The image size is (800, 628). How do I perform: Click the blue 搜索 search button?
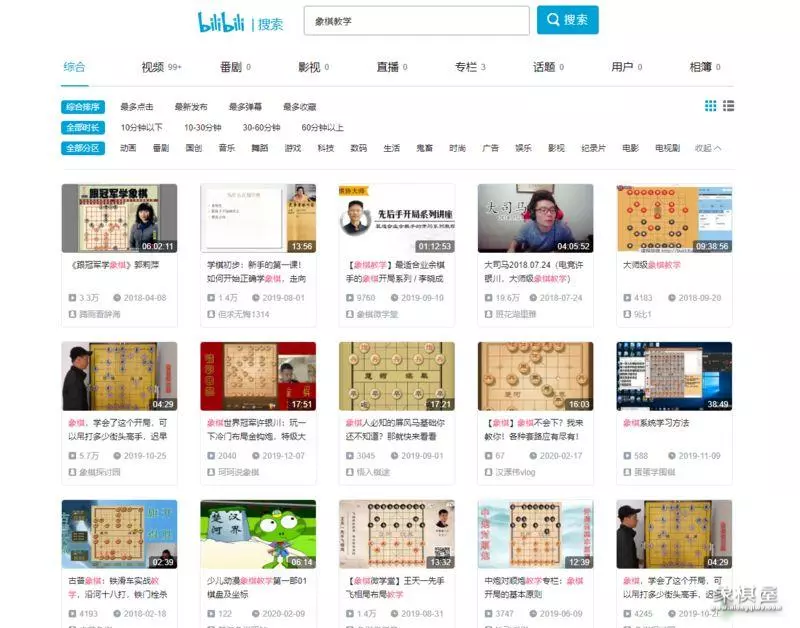567,20
